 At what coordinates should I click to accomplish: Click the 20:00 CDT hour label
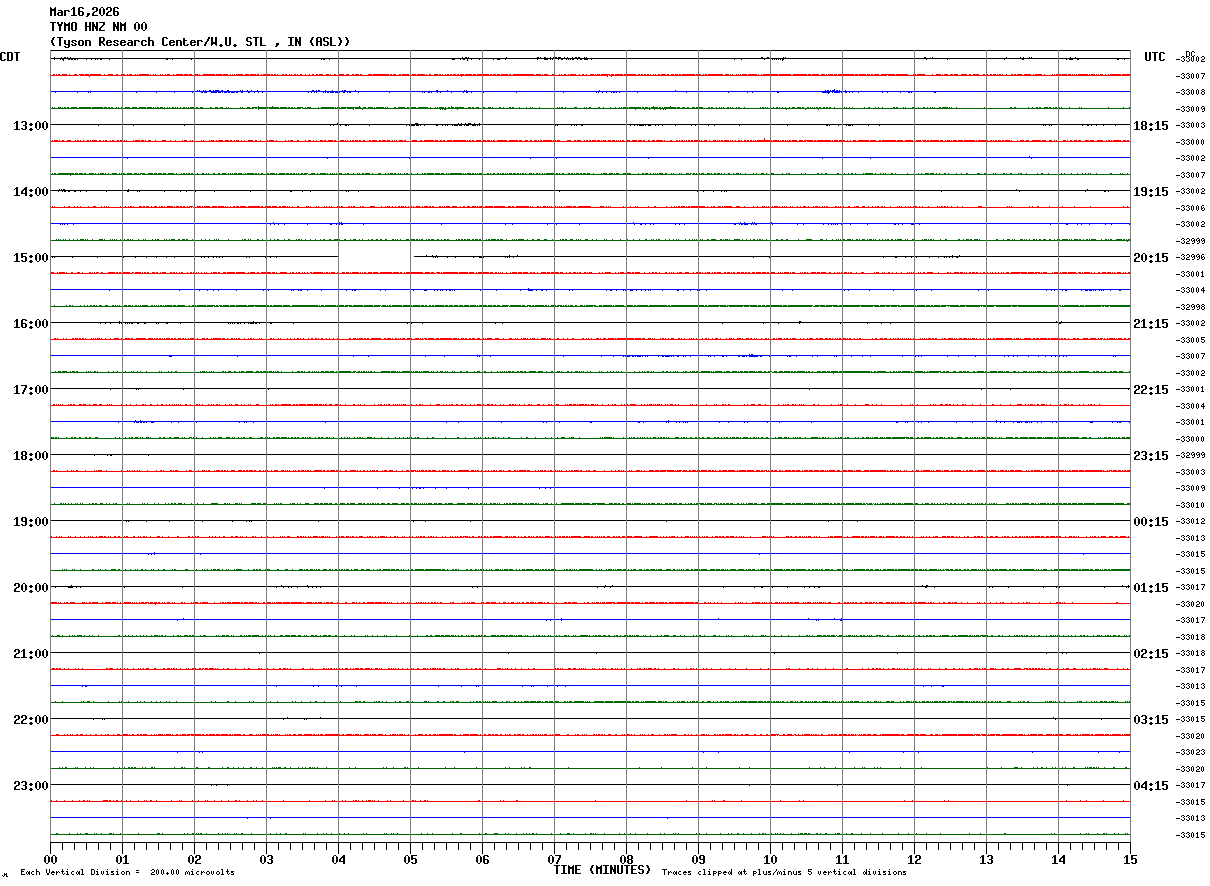31,588
